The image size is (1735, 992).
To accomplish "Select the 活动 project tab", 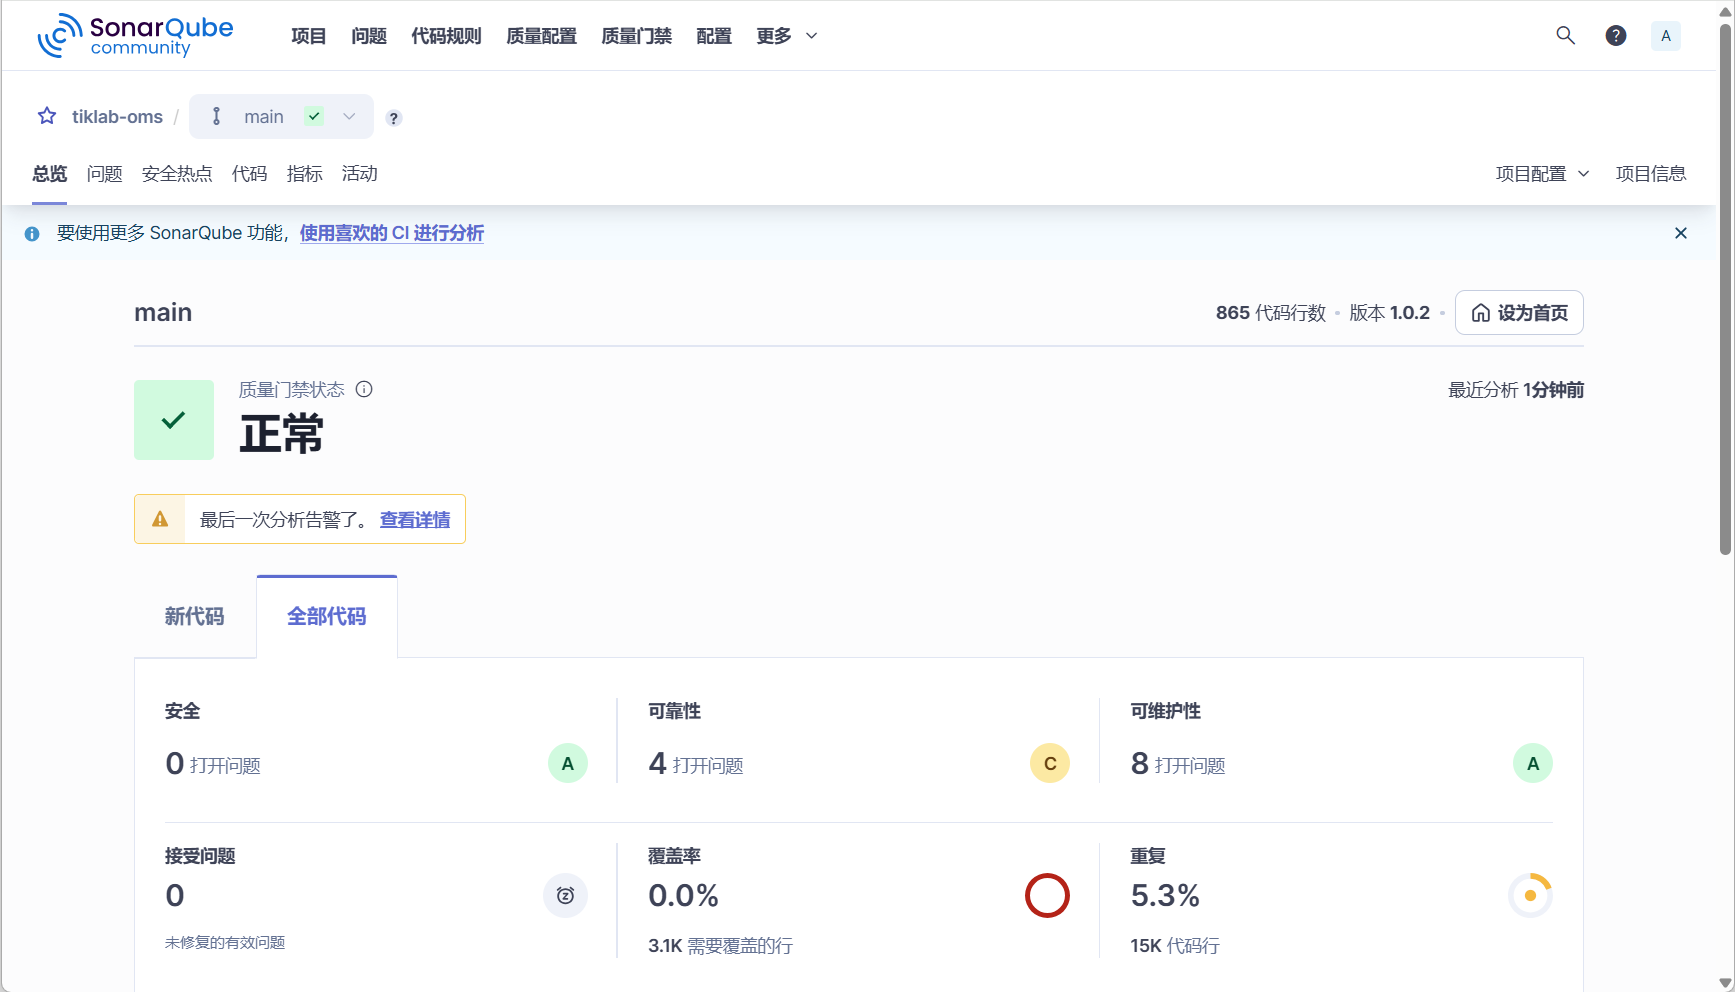I will tap(360, 174).
